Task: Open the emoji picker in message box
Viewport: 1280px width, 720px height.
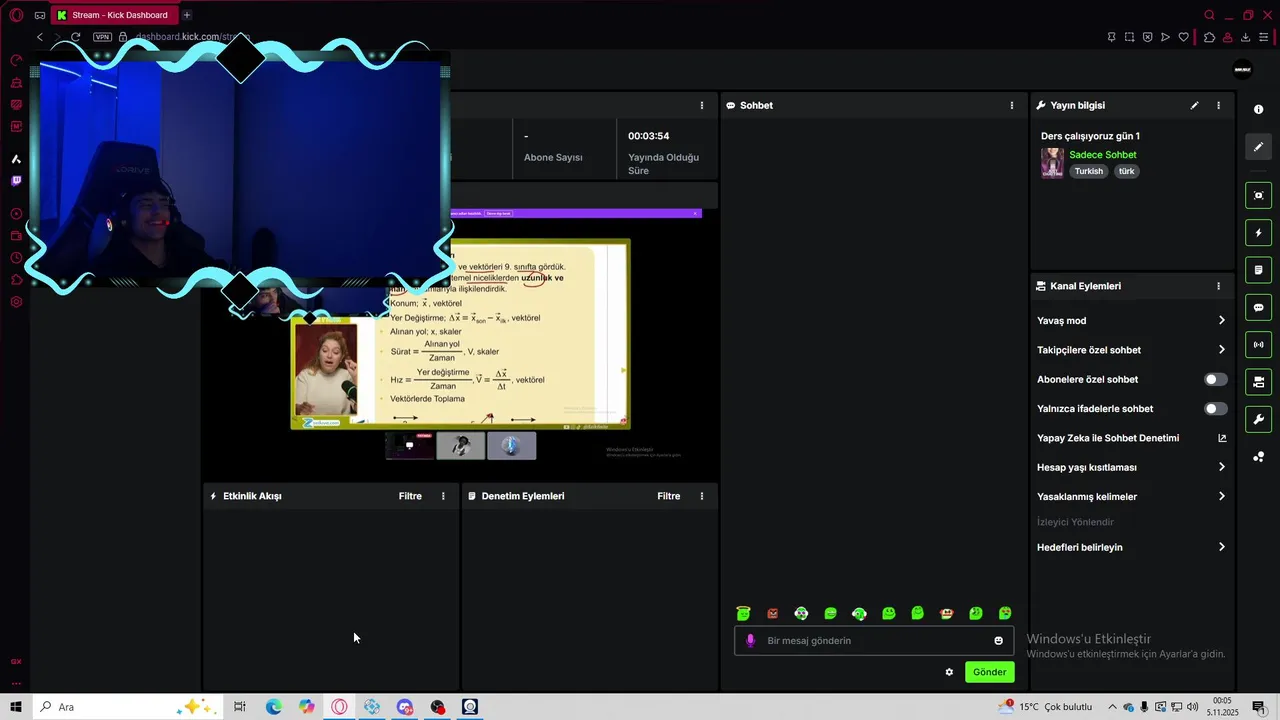Action: pyautogui.click(x=998, y=641)
